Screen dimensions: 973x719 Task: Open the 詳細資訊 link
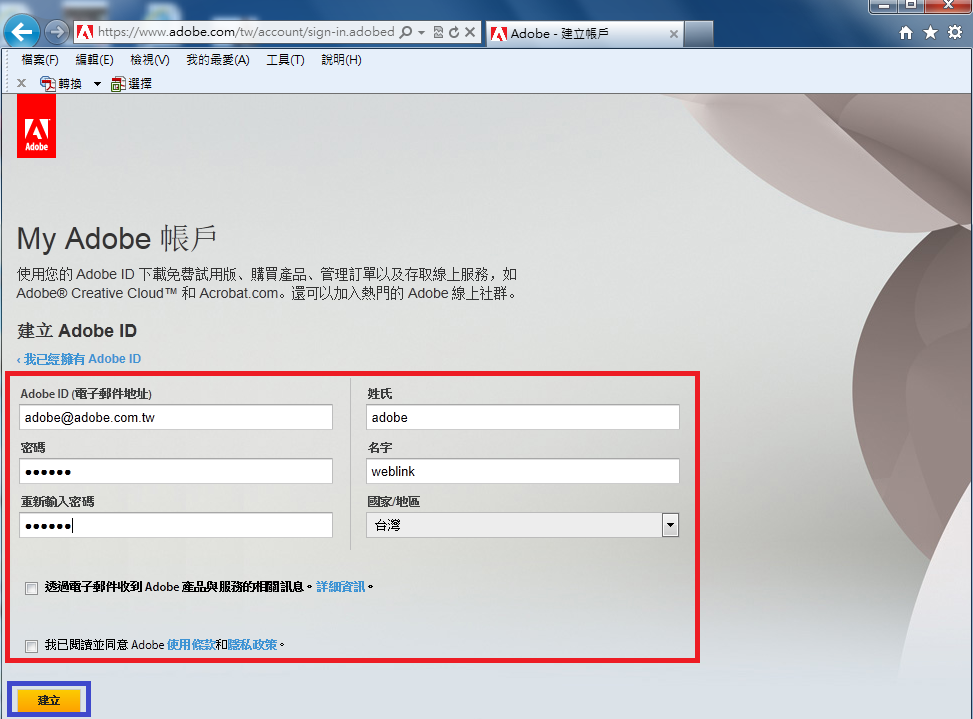point(341,587)
